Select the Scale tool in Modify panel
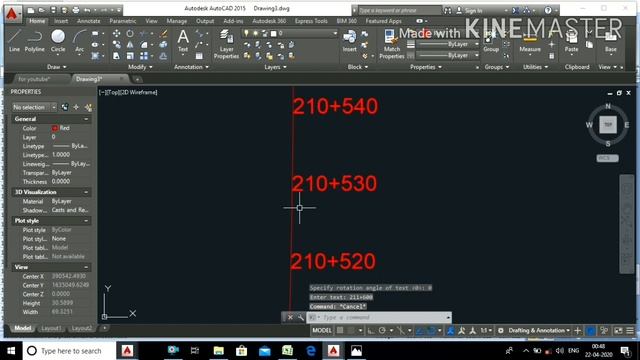Viewport: 640px width, 360px height. [130, 56]
